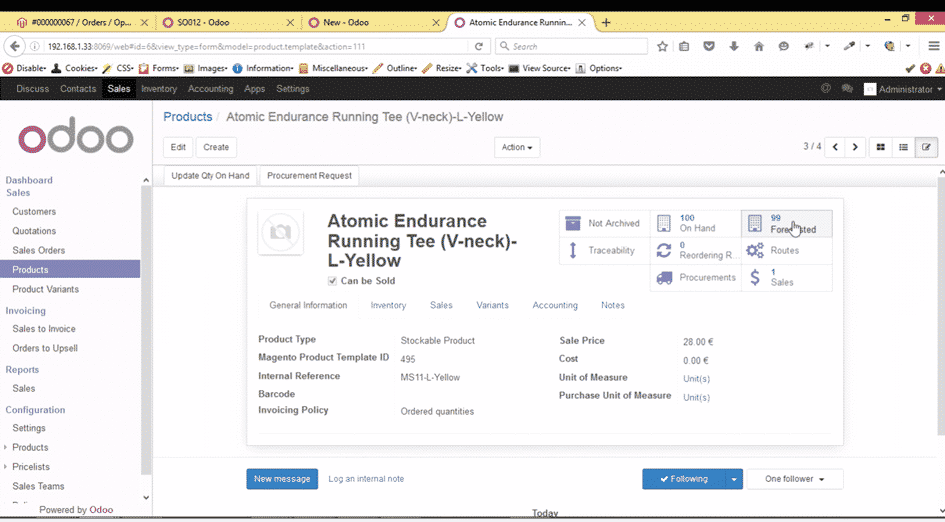Open the Images web developer menu
This screenshot has height=522, width=945.
(x=206, y=68)
